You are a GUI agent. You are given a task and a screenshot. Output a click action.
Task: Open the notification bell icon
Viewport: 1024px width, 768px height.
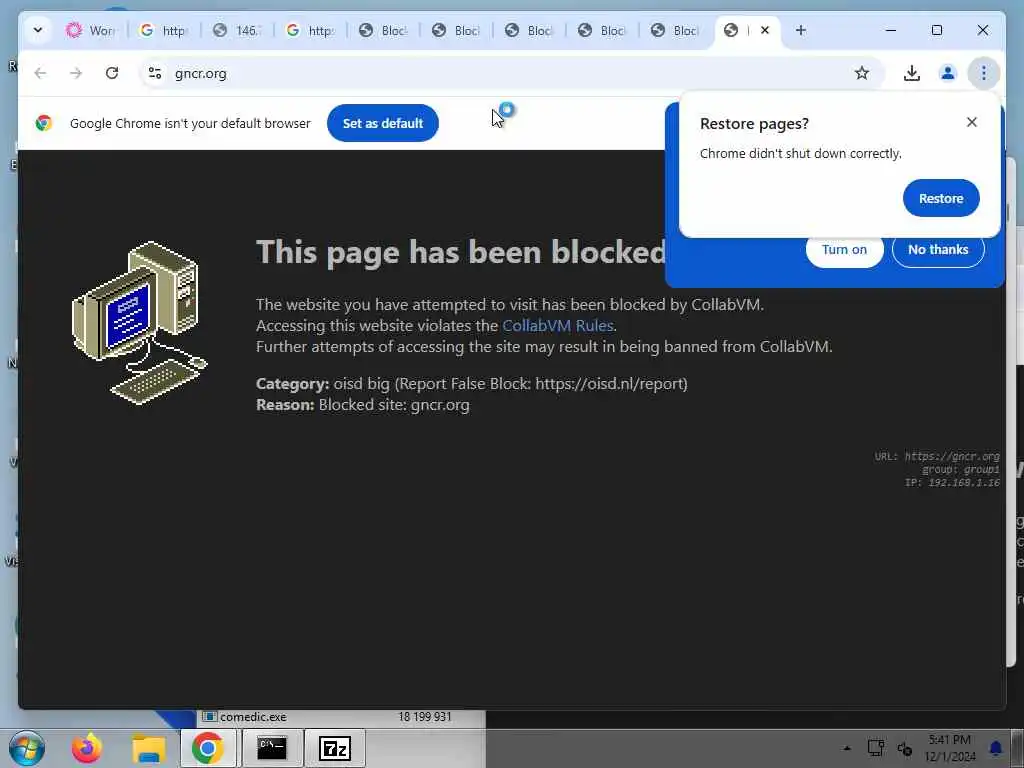996,748
